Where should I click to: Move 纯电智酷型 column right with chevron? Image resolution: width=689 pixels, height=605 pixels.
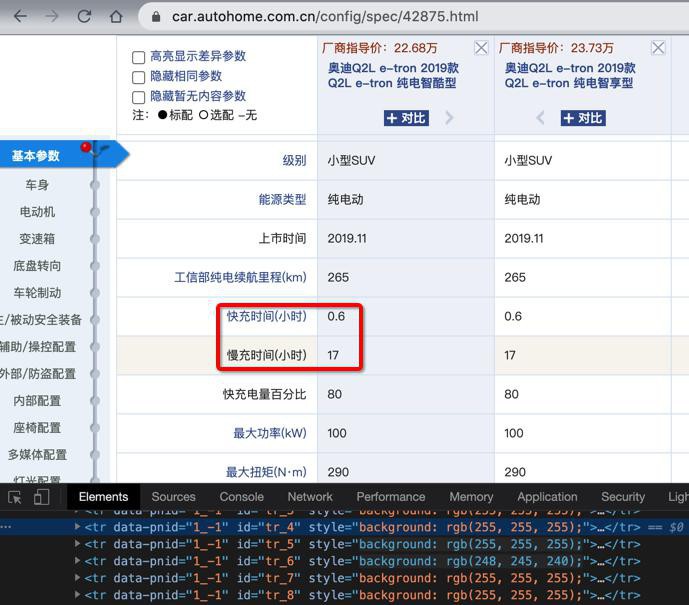449,118
